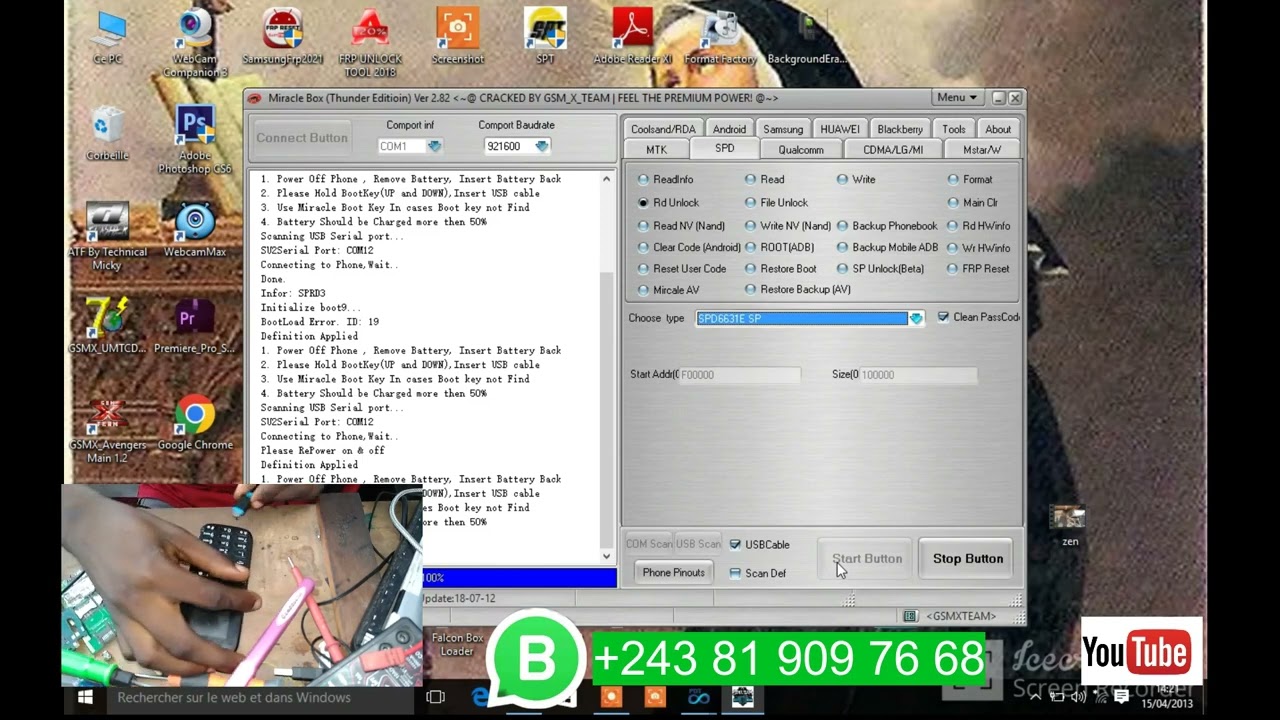Click the Stop Button

coord(968,558)
